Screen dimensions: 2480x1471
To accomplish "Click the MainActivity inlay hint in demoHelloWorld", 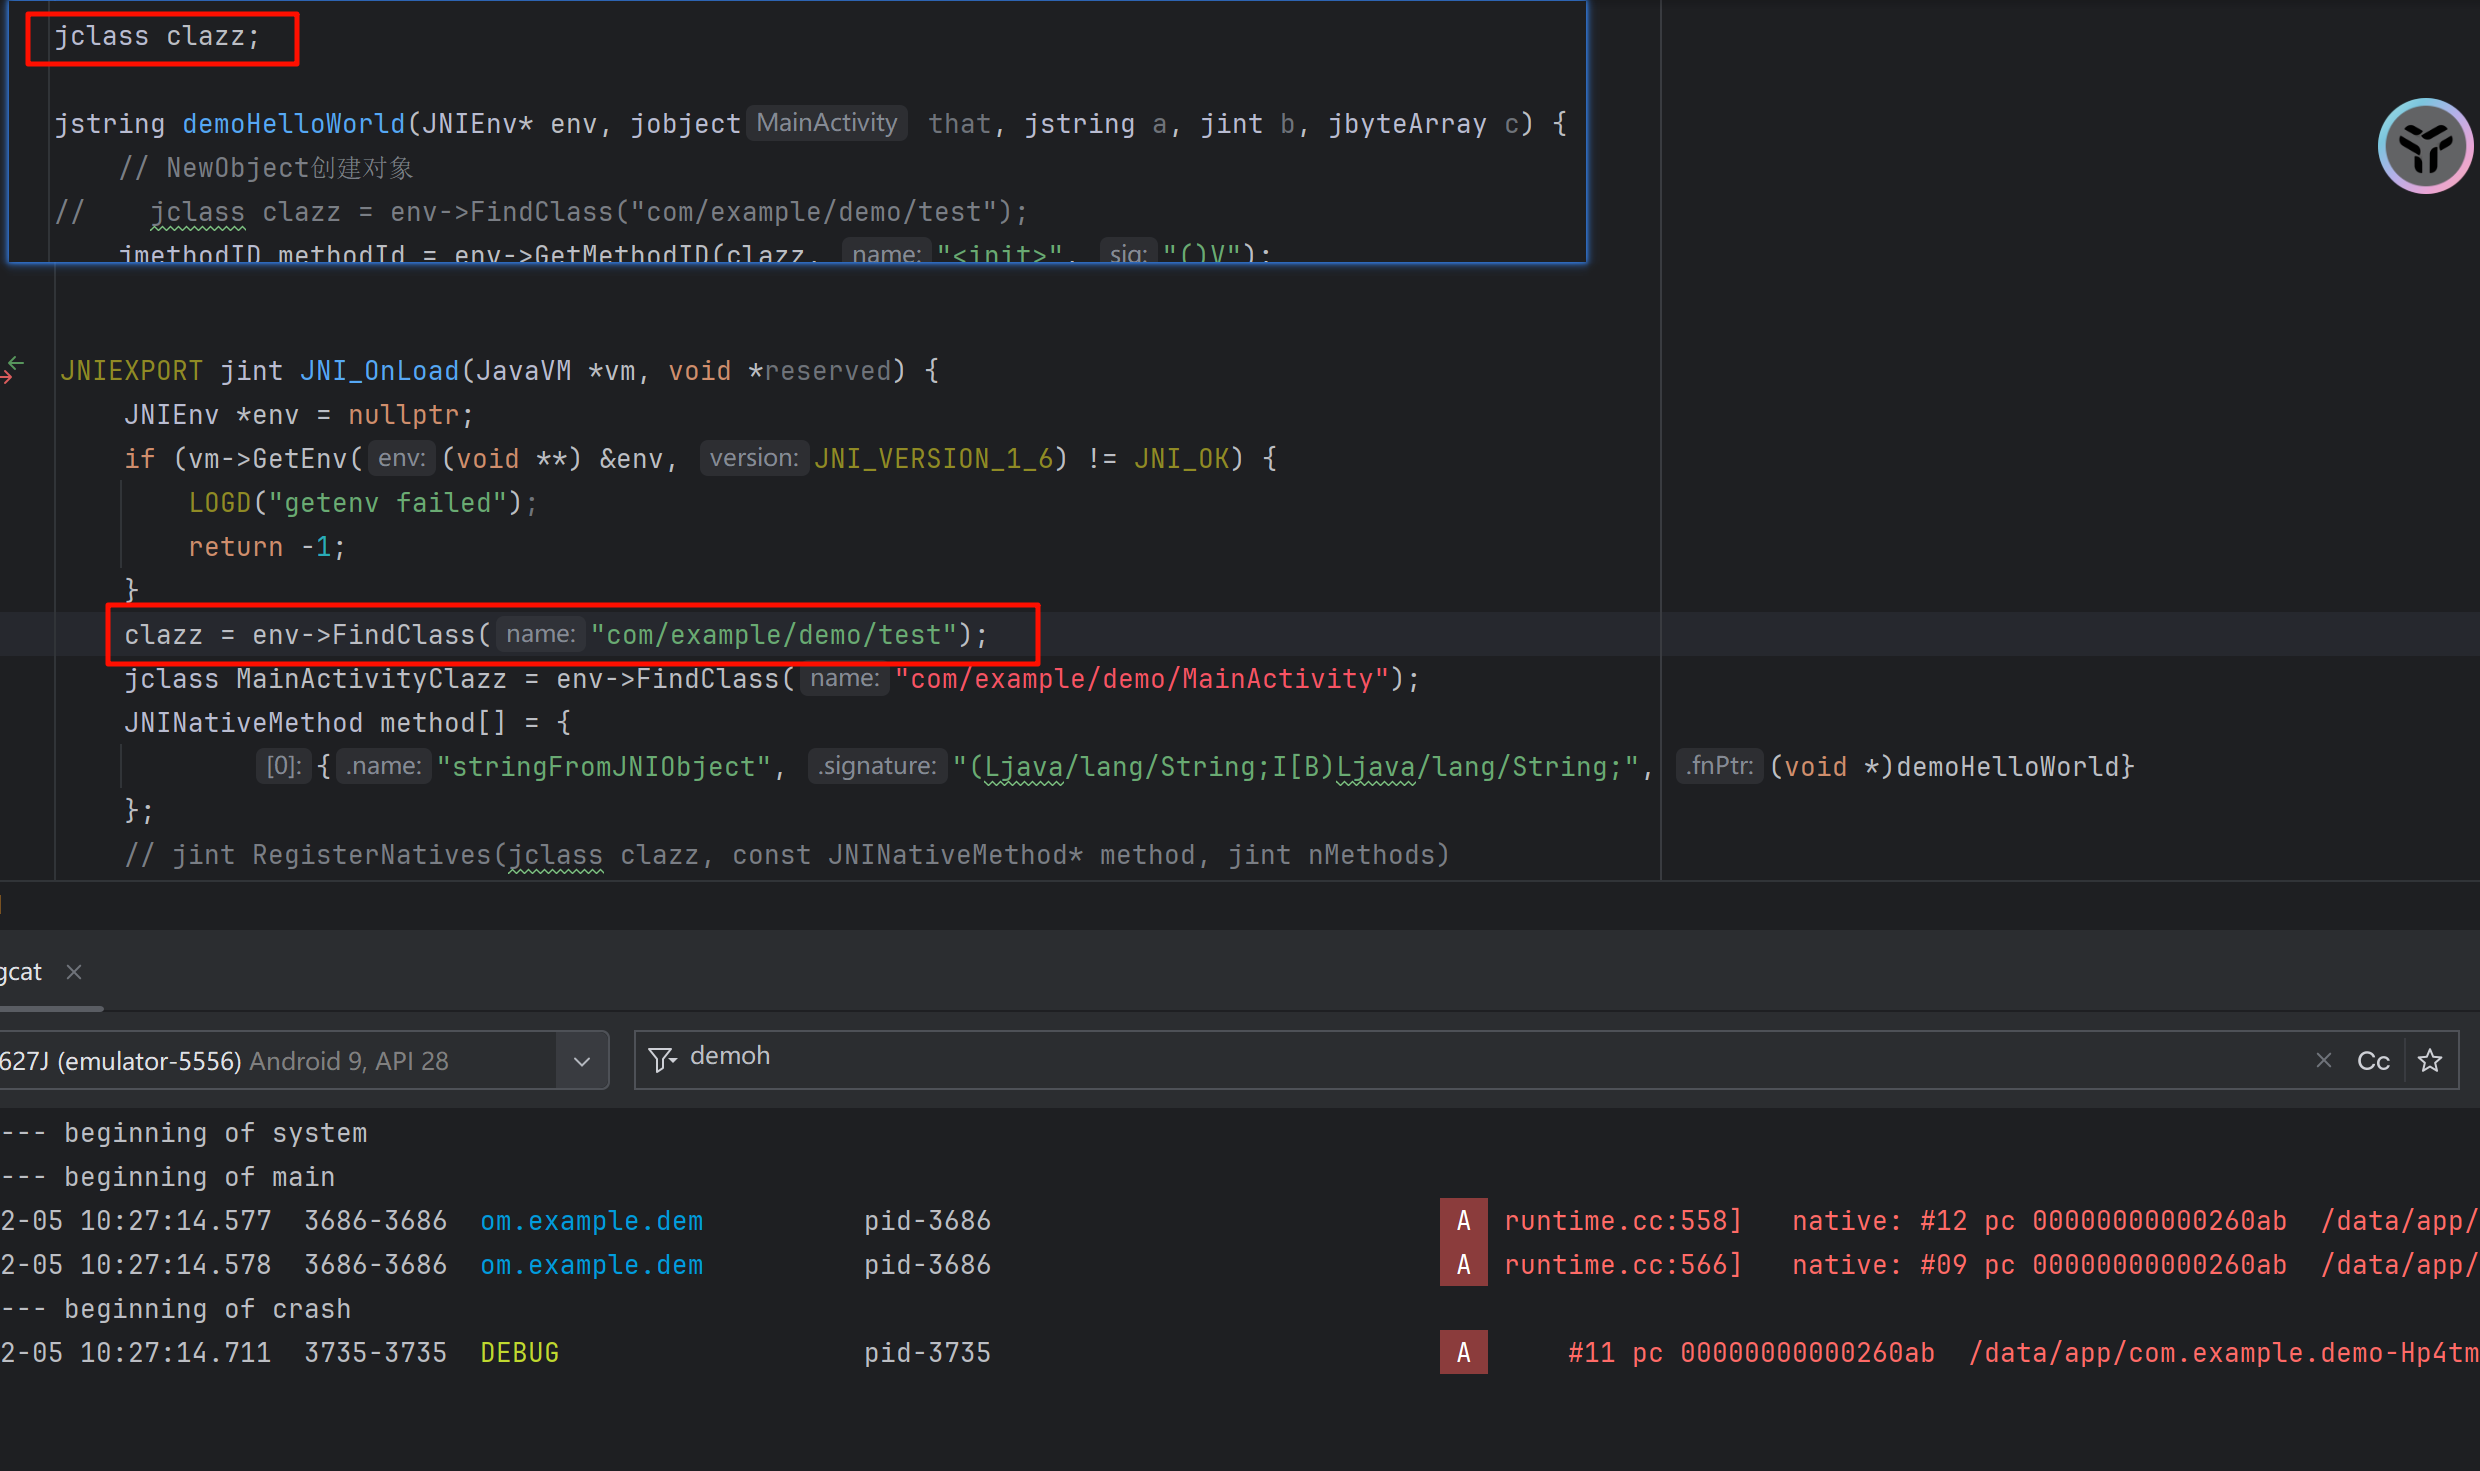I will pos(826,123).
